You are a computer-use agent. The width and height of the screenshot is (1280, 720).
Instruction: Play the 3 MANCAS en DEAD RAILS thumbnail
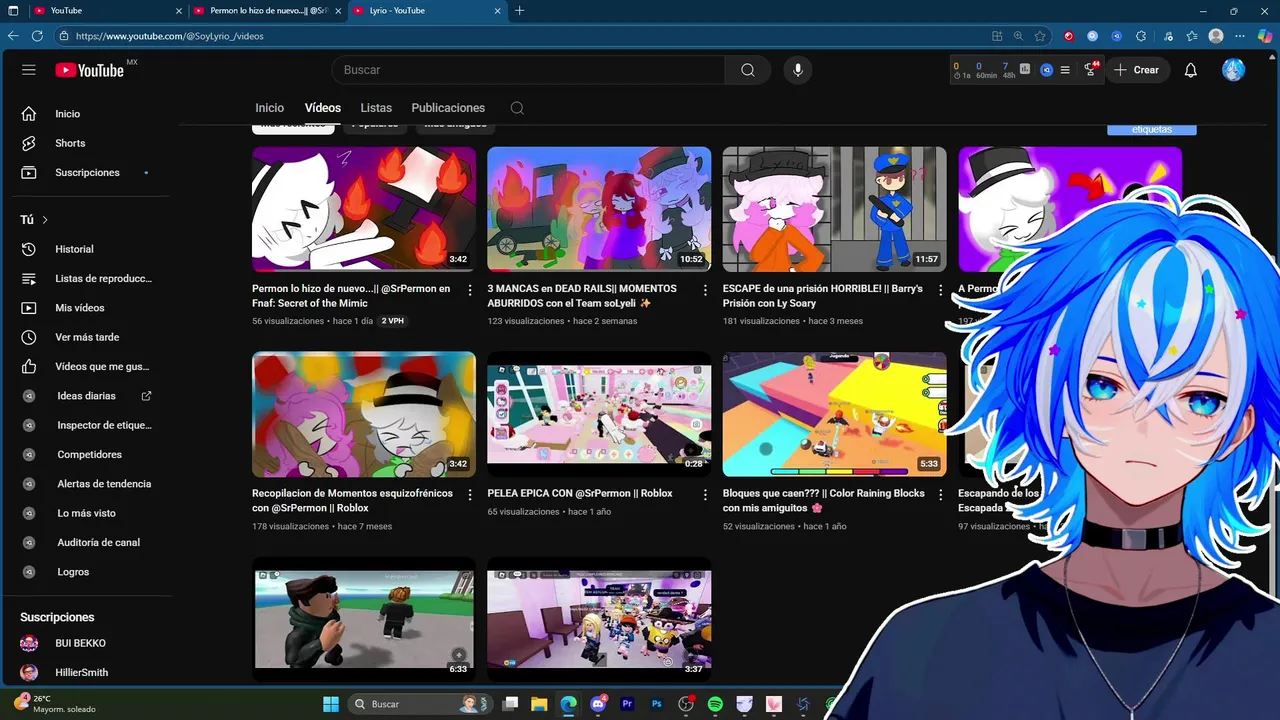click(x=599, y=209)
